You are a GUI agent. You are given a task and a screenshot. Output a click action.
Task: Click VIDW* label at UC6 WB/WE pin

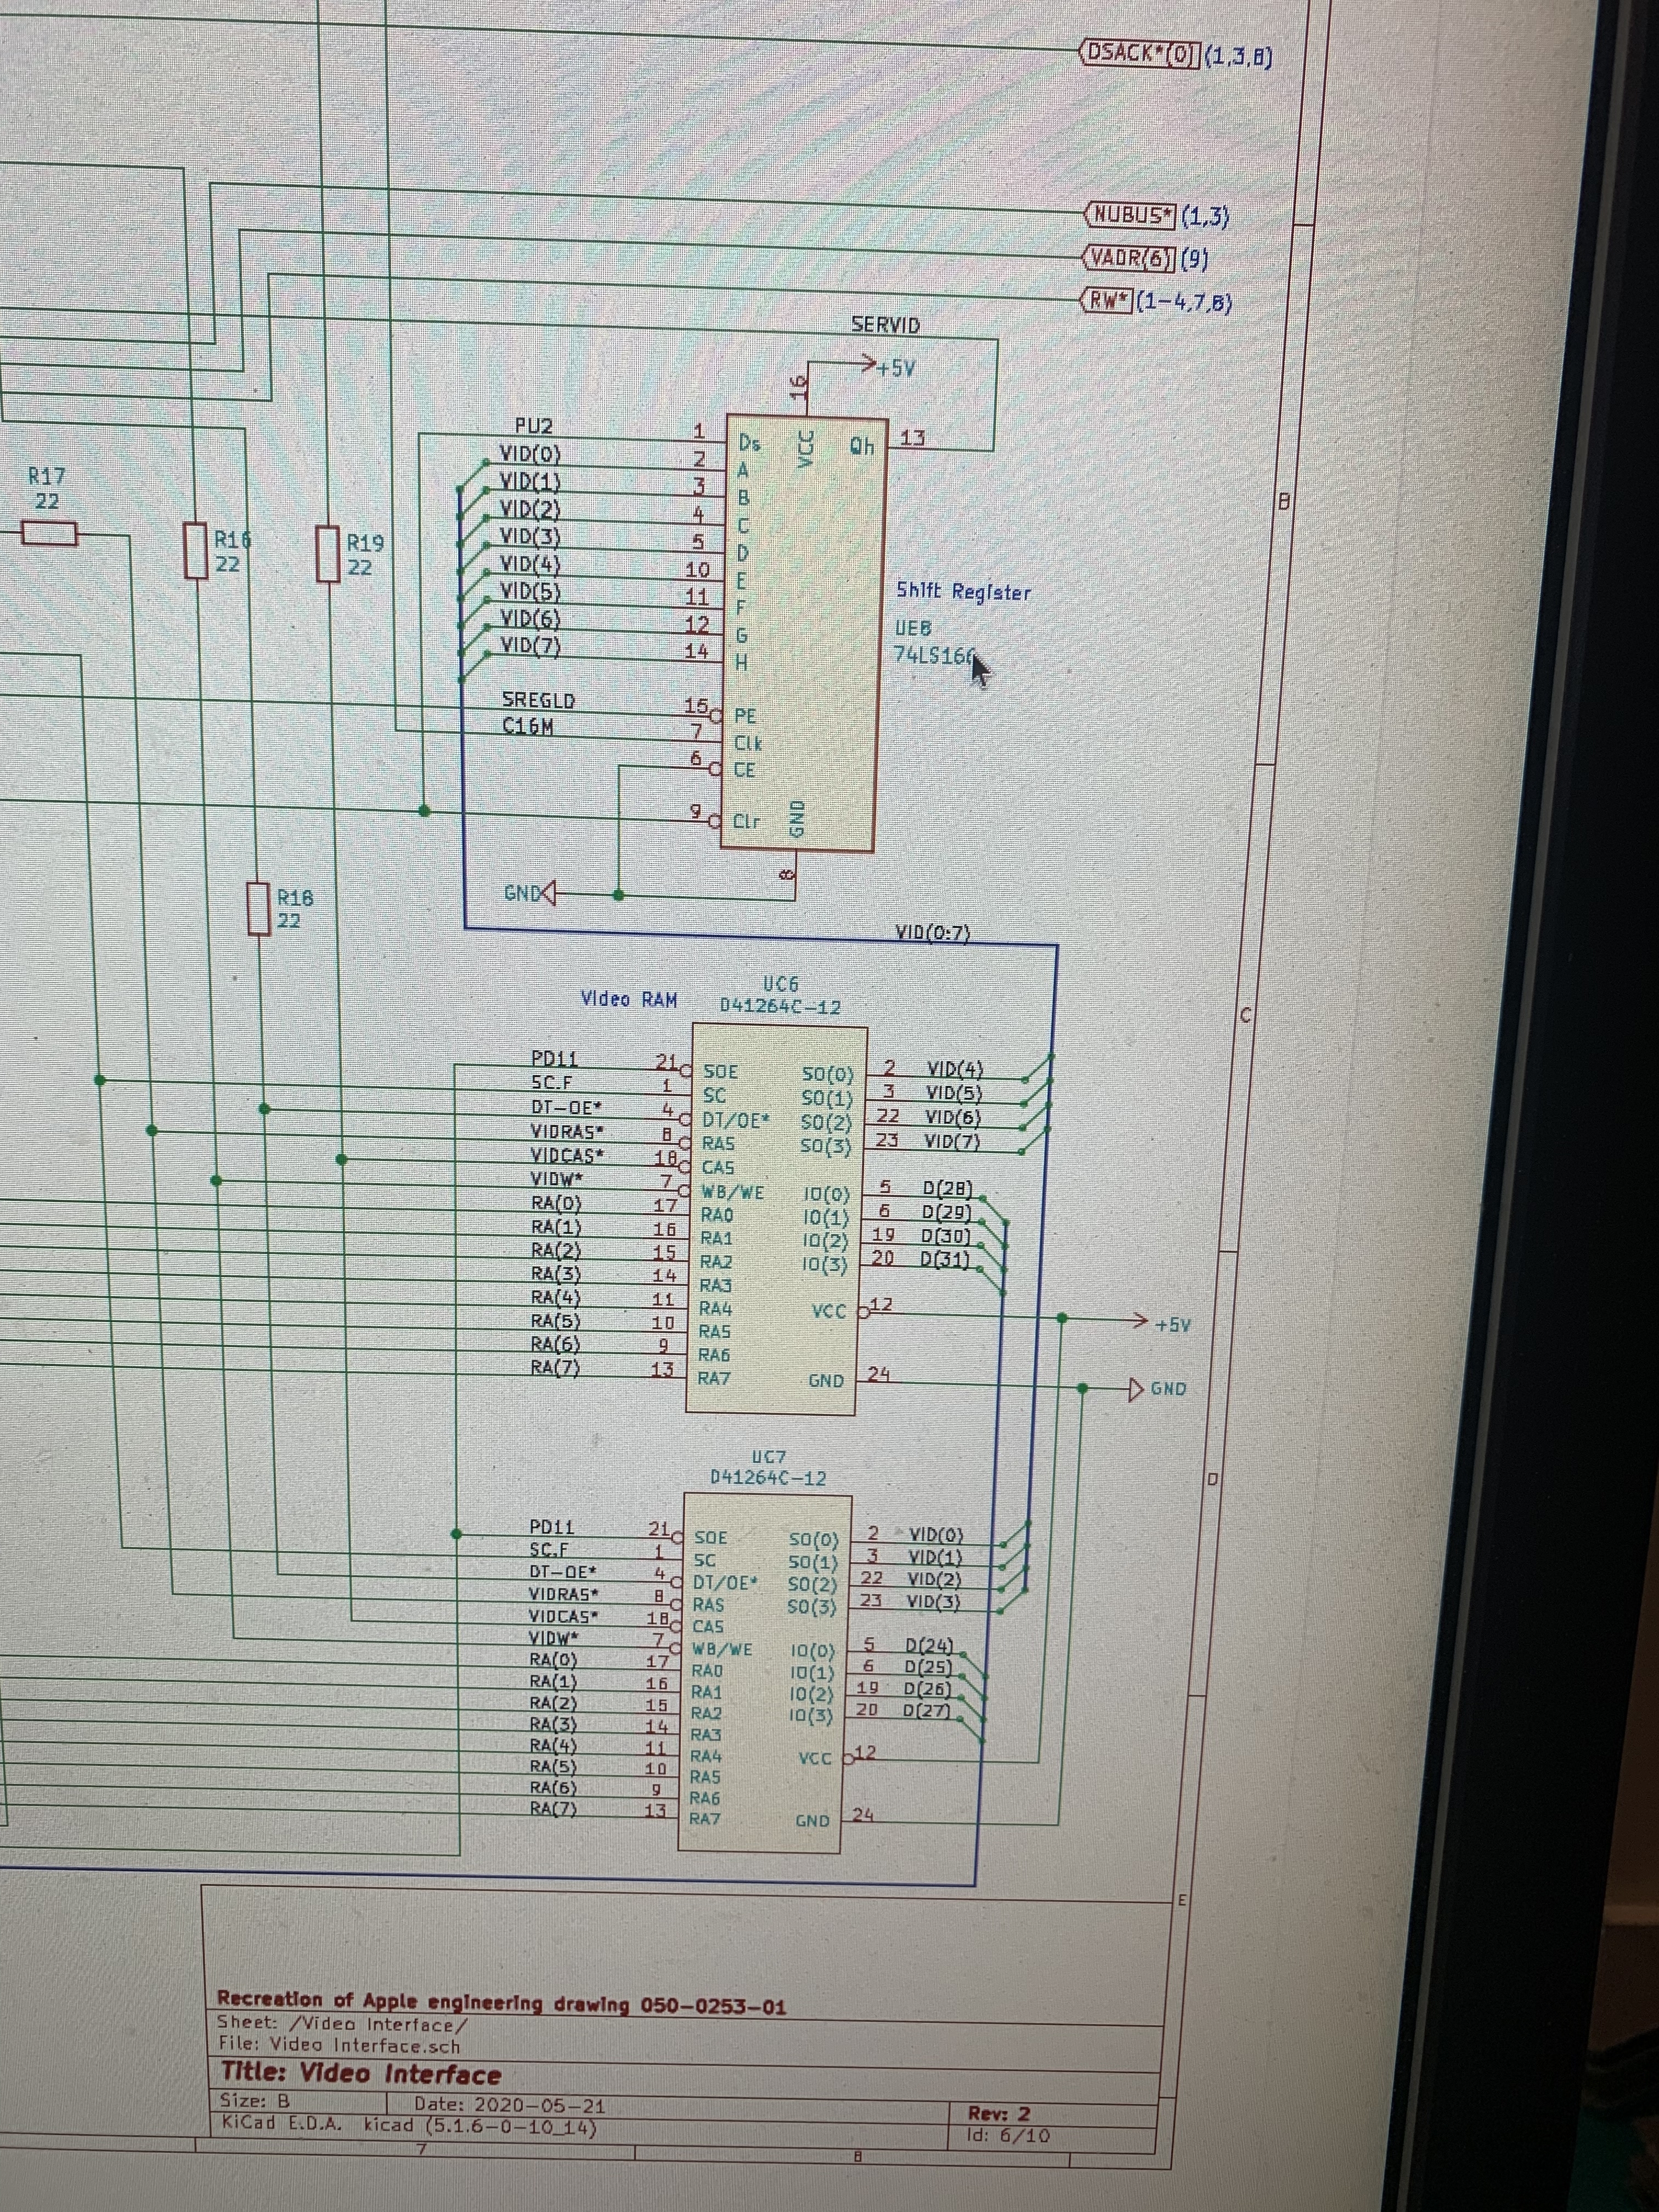pos(557,1180)
